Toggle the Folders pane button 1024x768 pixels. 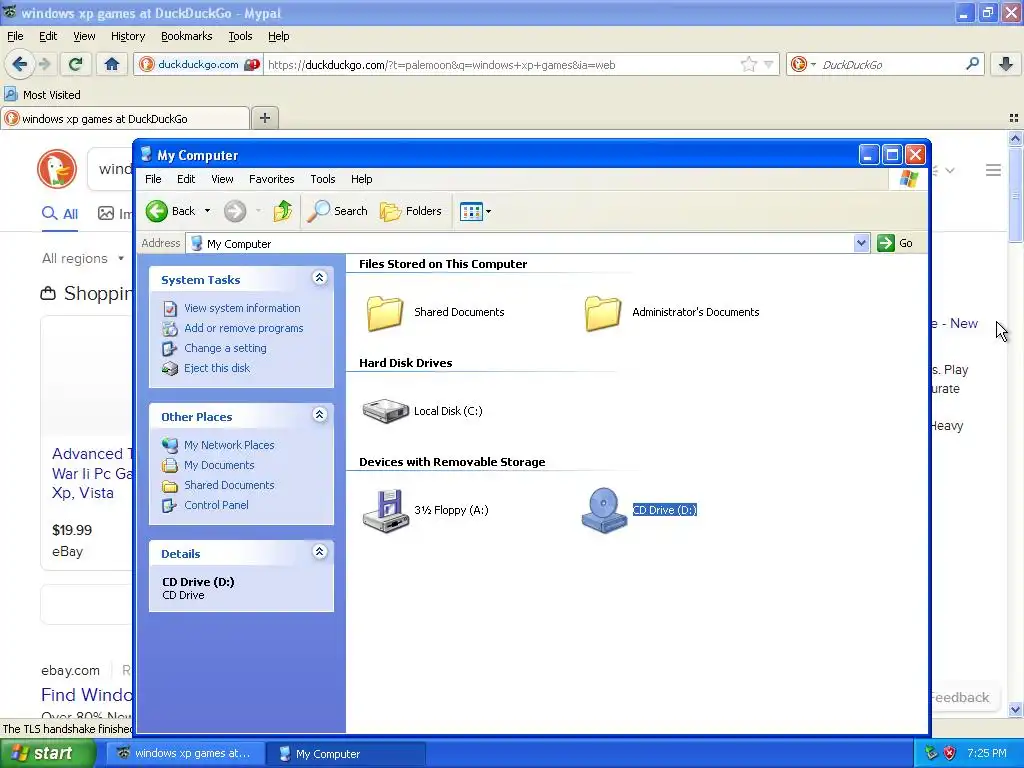tap(411, 211)
